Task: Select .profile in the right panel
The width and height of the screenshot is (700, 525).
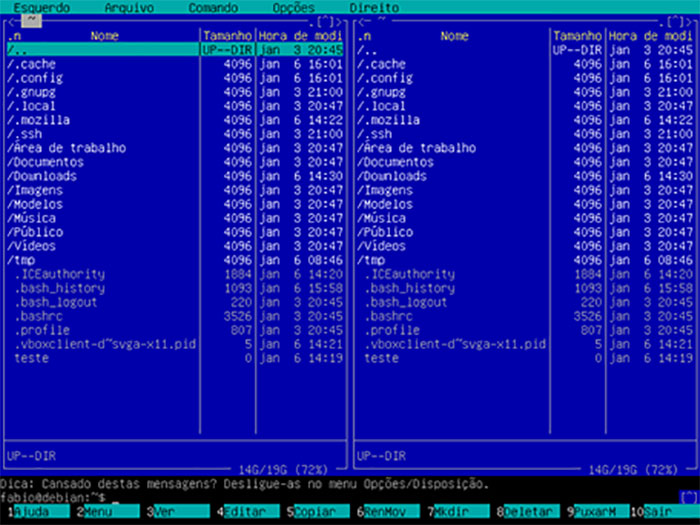Action: click(525, 330)
